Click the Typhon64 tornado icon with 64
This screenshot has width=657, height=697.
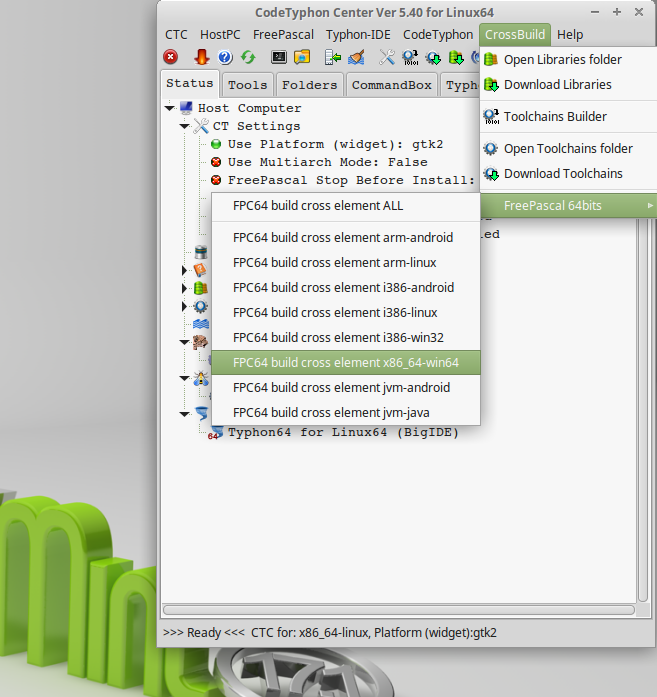click(x=216, y=432)
